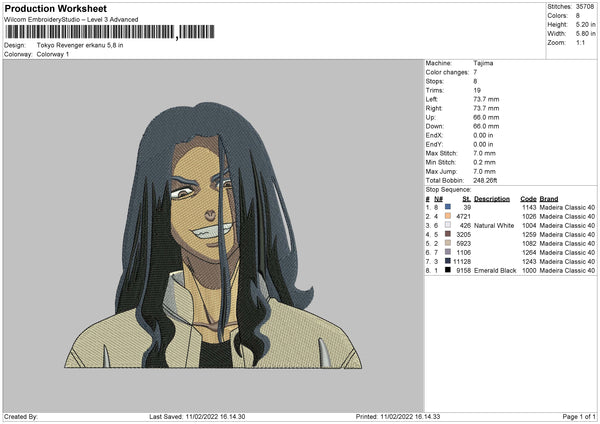Click the Created By label
Viewport: 600px width, 424px height.
(21, 417)
